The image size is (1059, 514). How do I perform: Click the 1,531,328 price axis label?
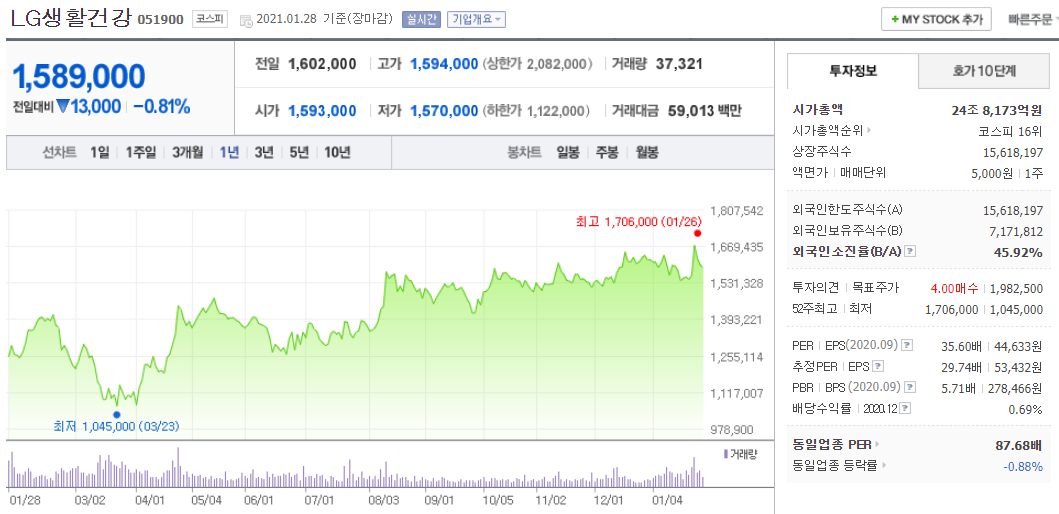click(738, 283)
